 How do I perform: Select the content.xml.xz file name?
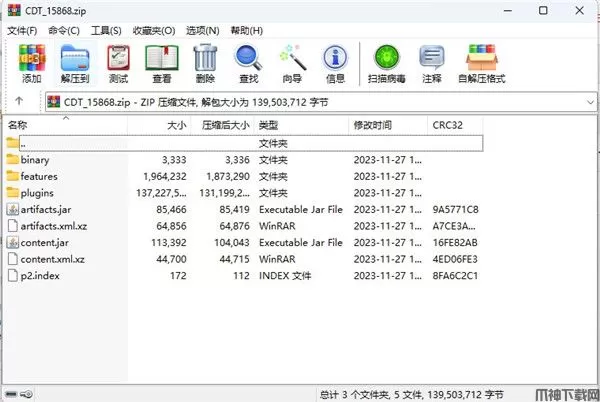tap(52, 259)
